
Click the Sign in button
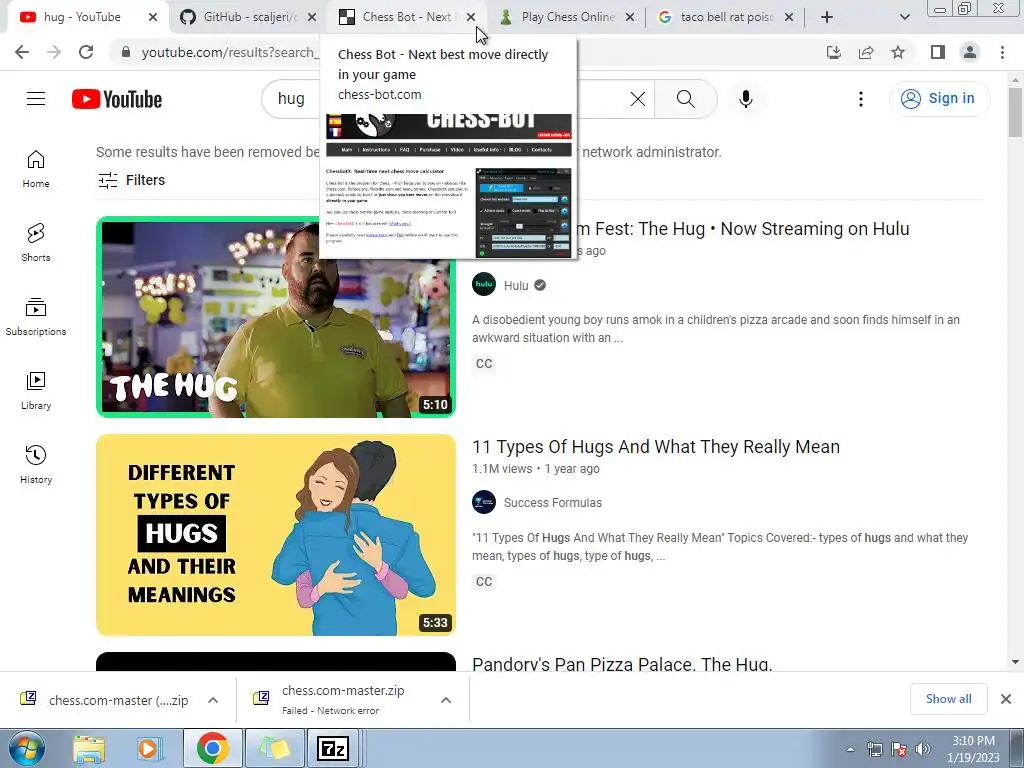(940, 99)
